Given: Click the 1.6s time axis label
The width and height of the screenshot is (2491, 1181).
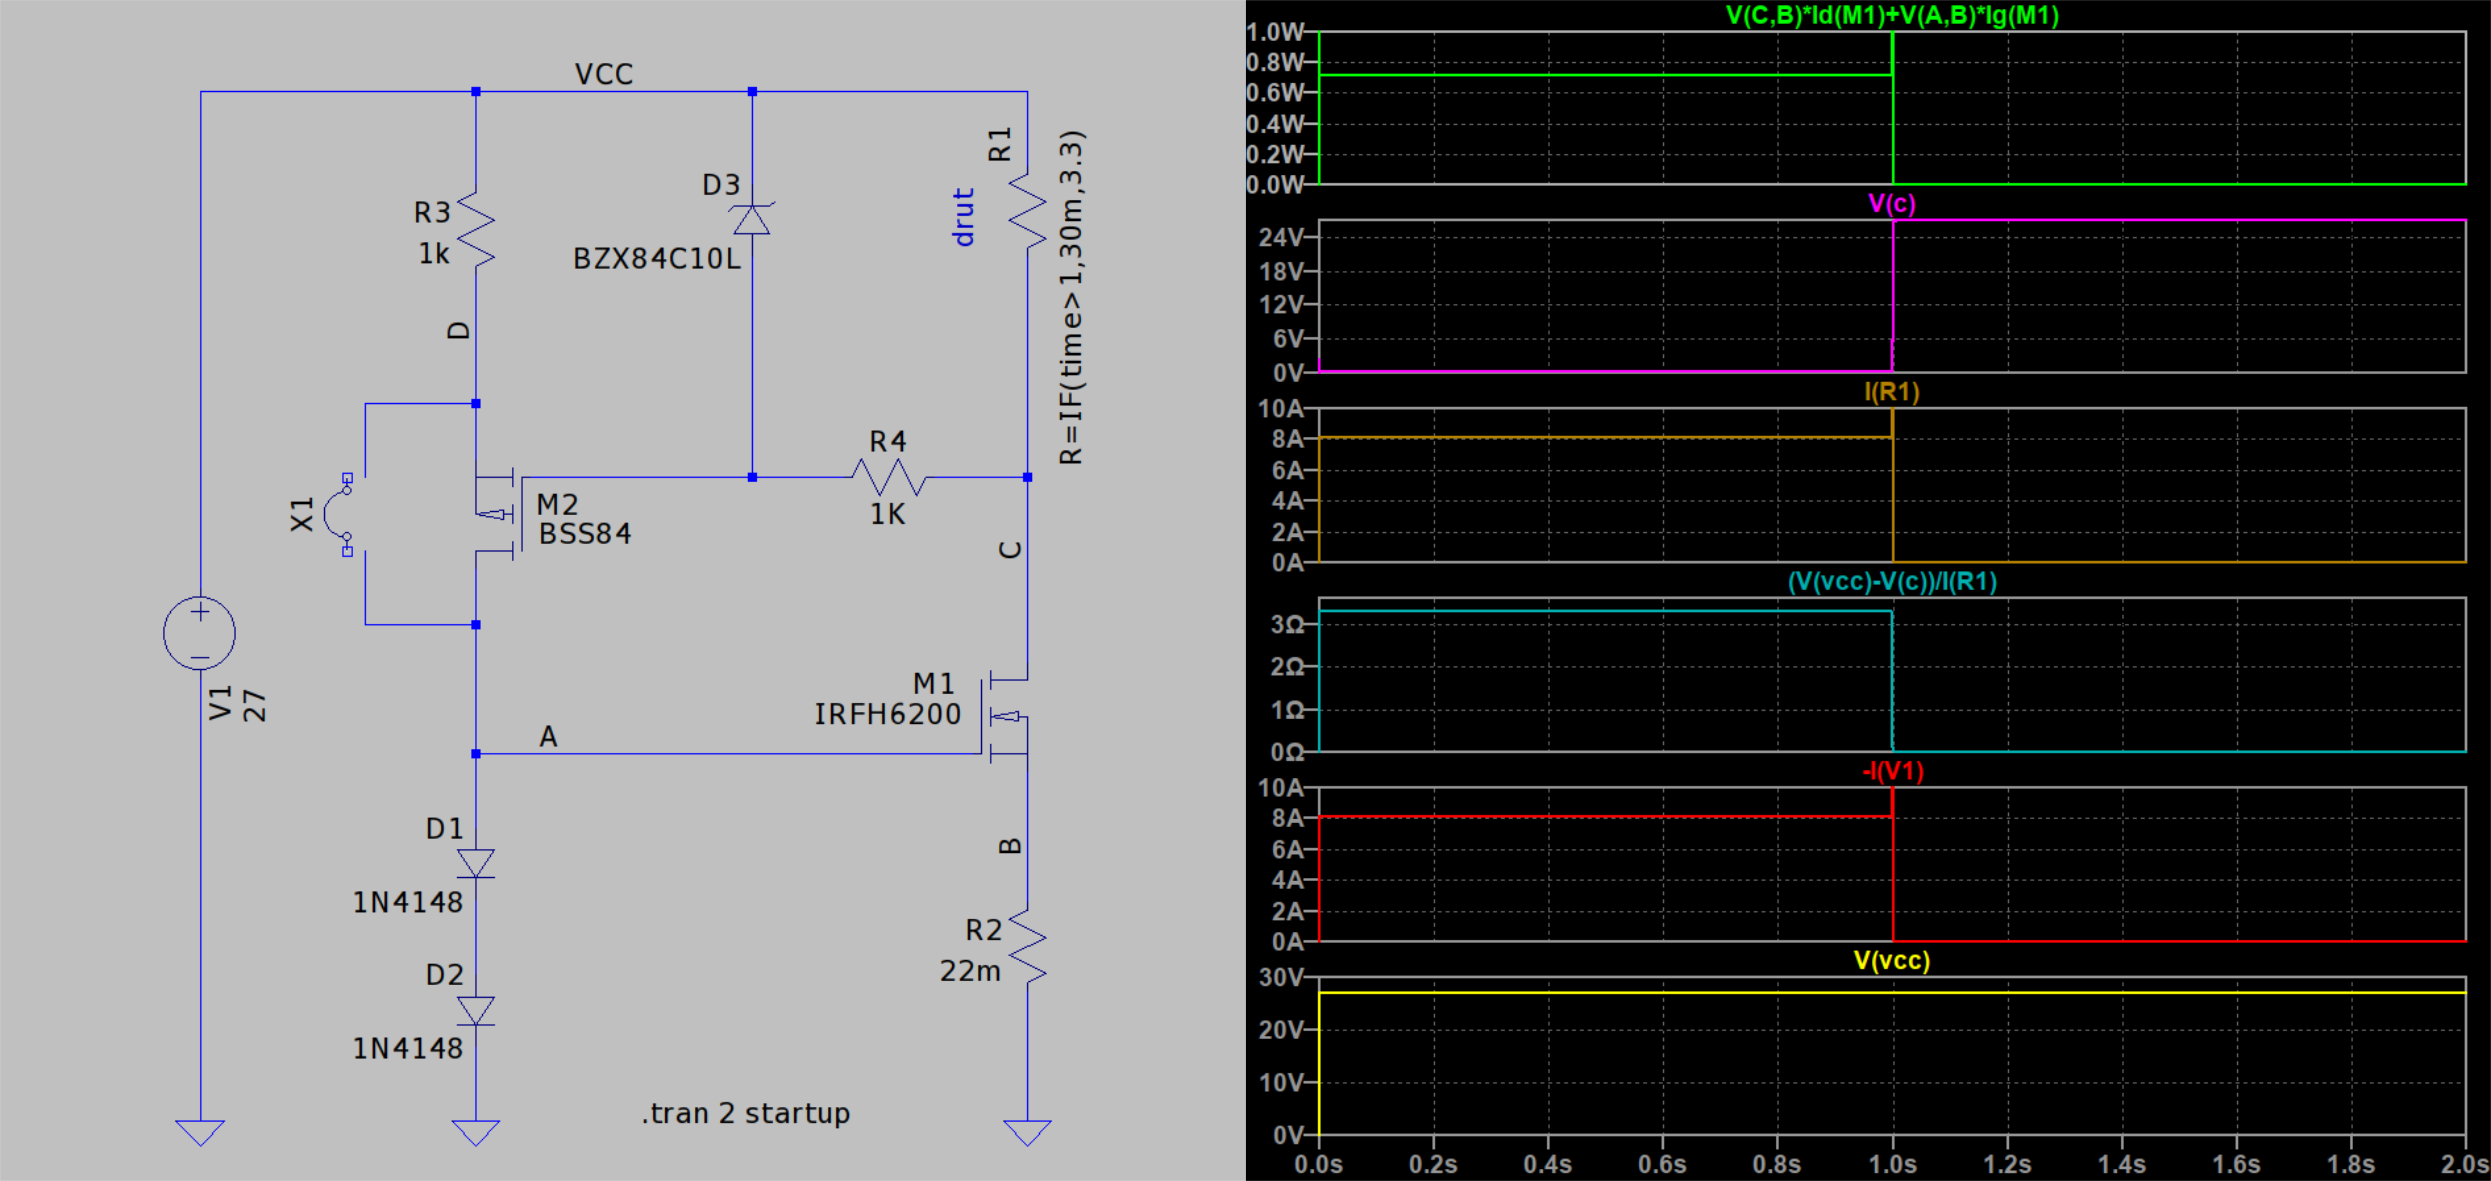Looking at the screenshot, I should 2236,1164.
